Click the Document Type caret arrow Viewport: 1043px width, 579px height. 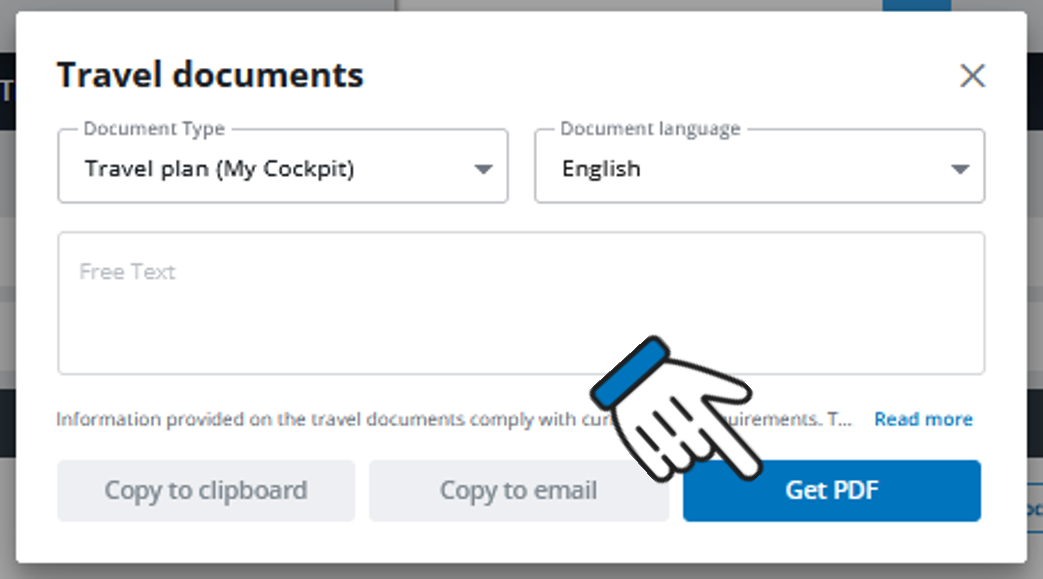pos(483,169)
